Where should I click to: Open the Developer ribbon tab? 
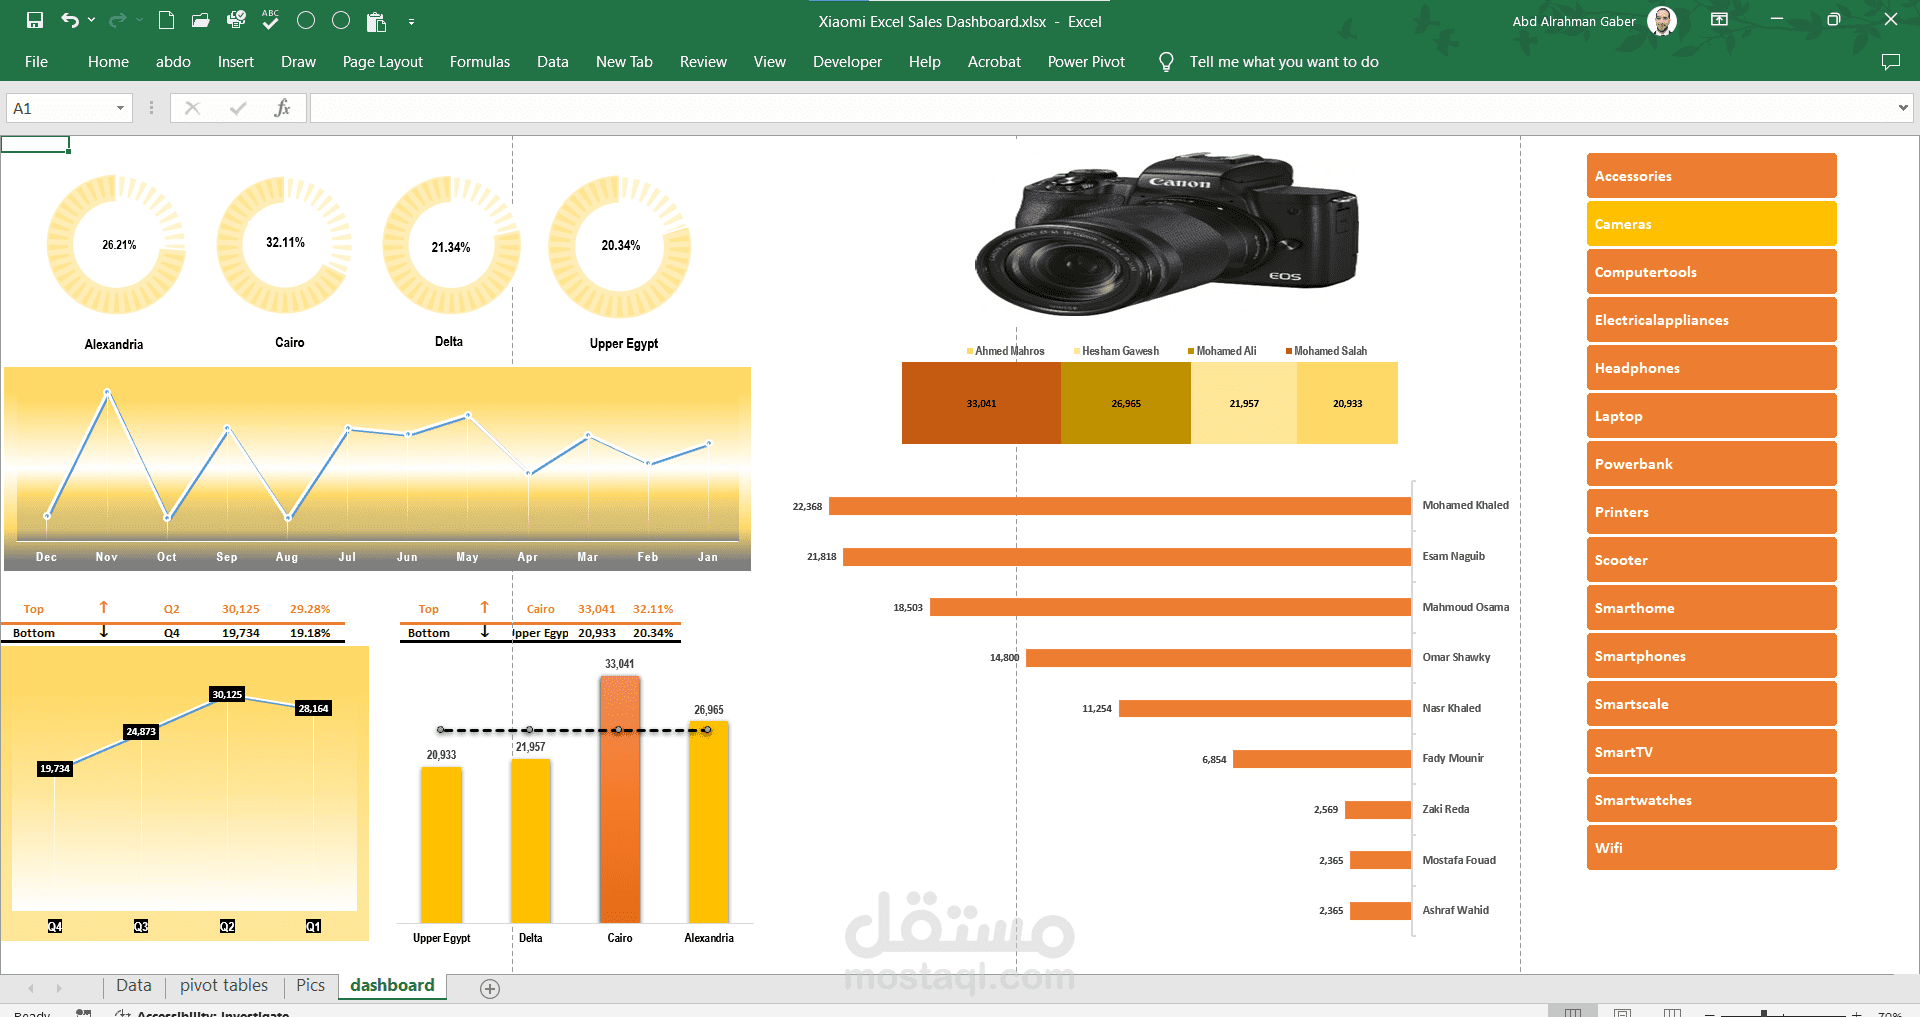[847, 62]
